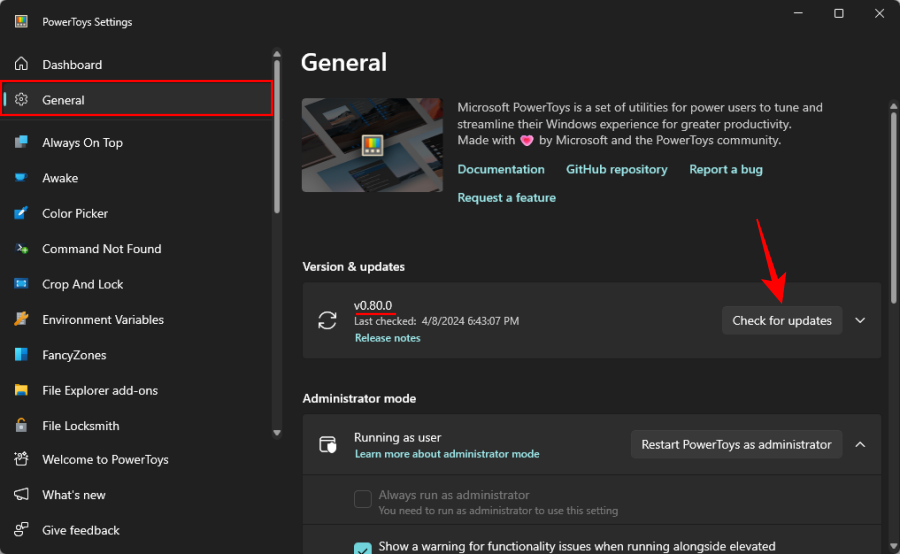Click the File Locksmith padlock icon
The height and width of the screenshot is (554, 900).
click(x=21, y=425)
